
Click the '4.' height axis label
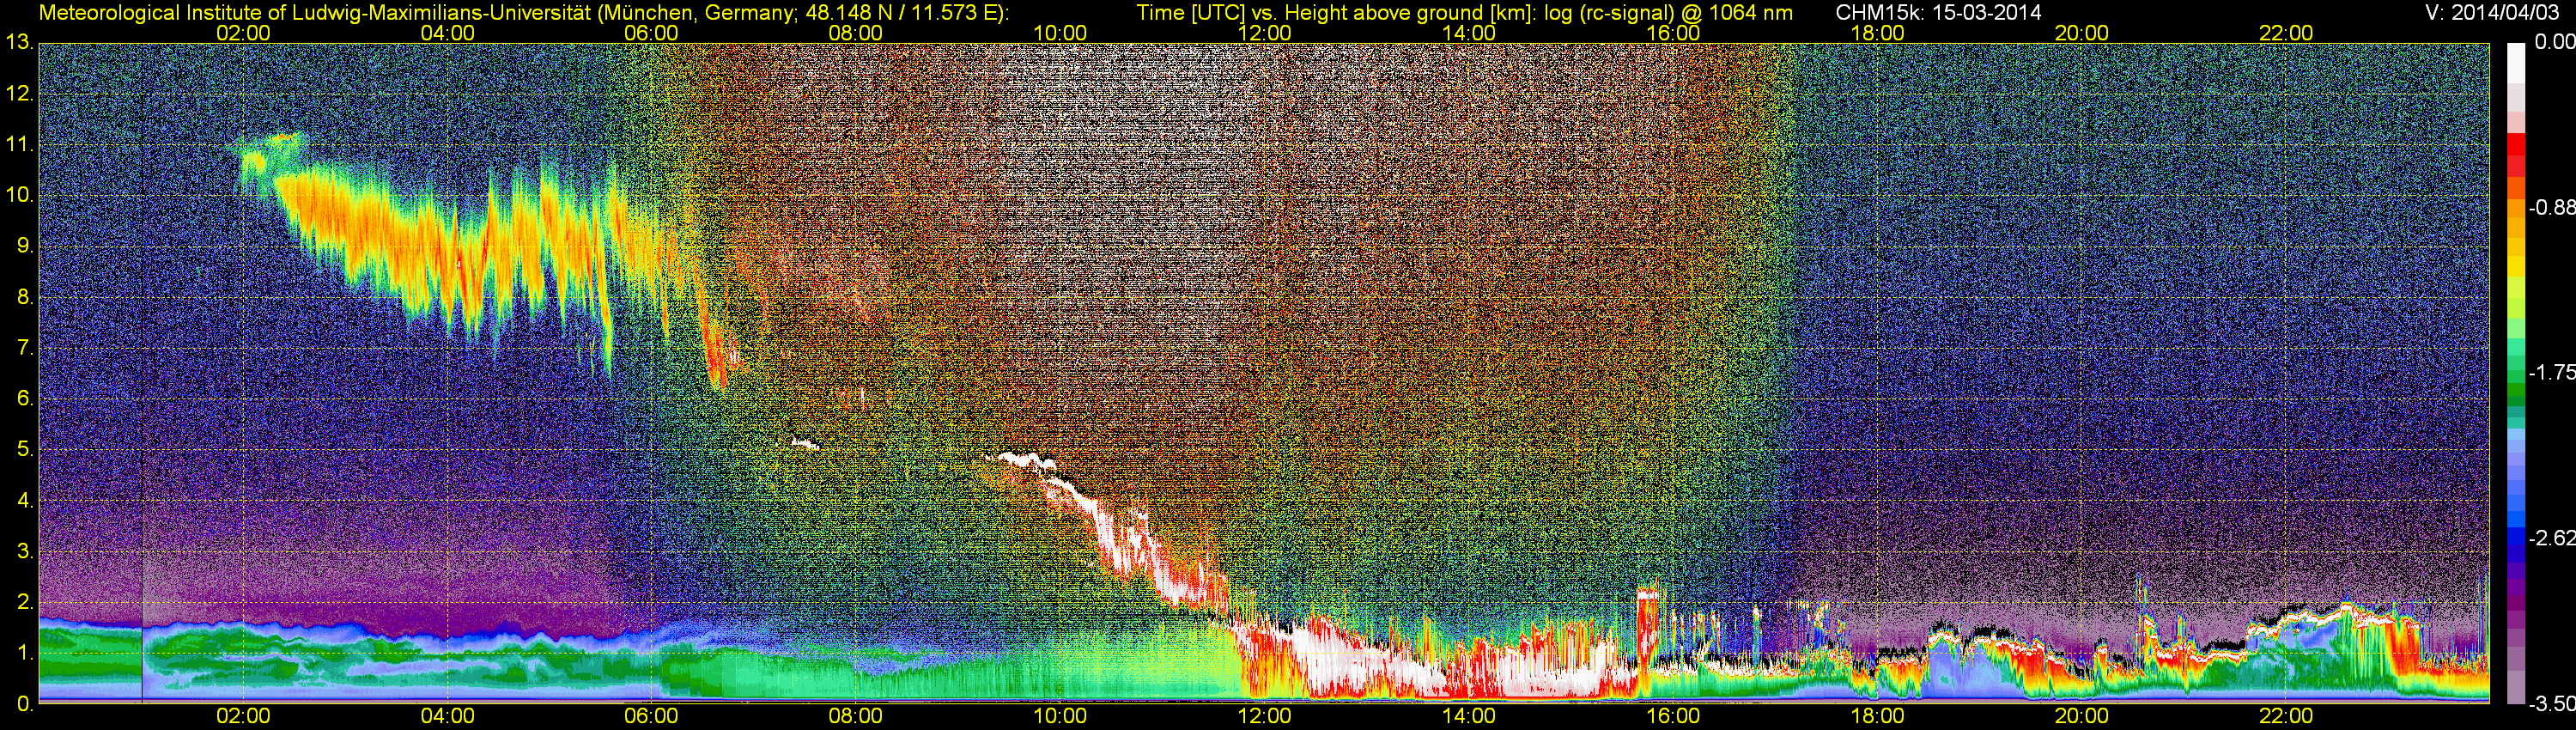point(24,500)
